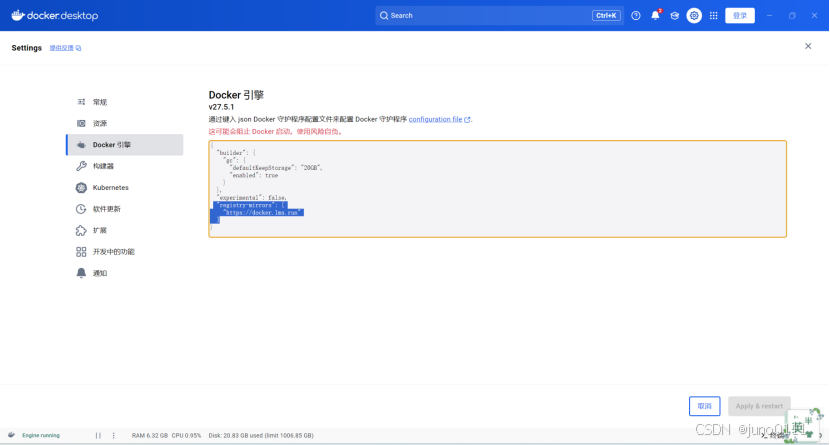Open the 扩展 settings section
The width and height of the screenshot is (830, 445).
pos(125,230)
